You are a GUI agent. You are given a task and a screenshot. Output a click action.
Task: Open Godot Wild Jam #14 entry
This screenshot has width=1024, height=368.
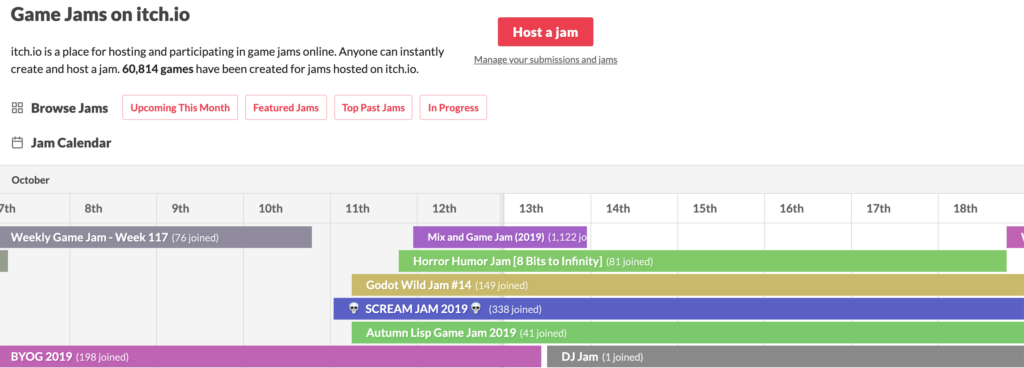pos(688,285)
